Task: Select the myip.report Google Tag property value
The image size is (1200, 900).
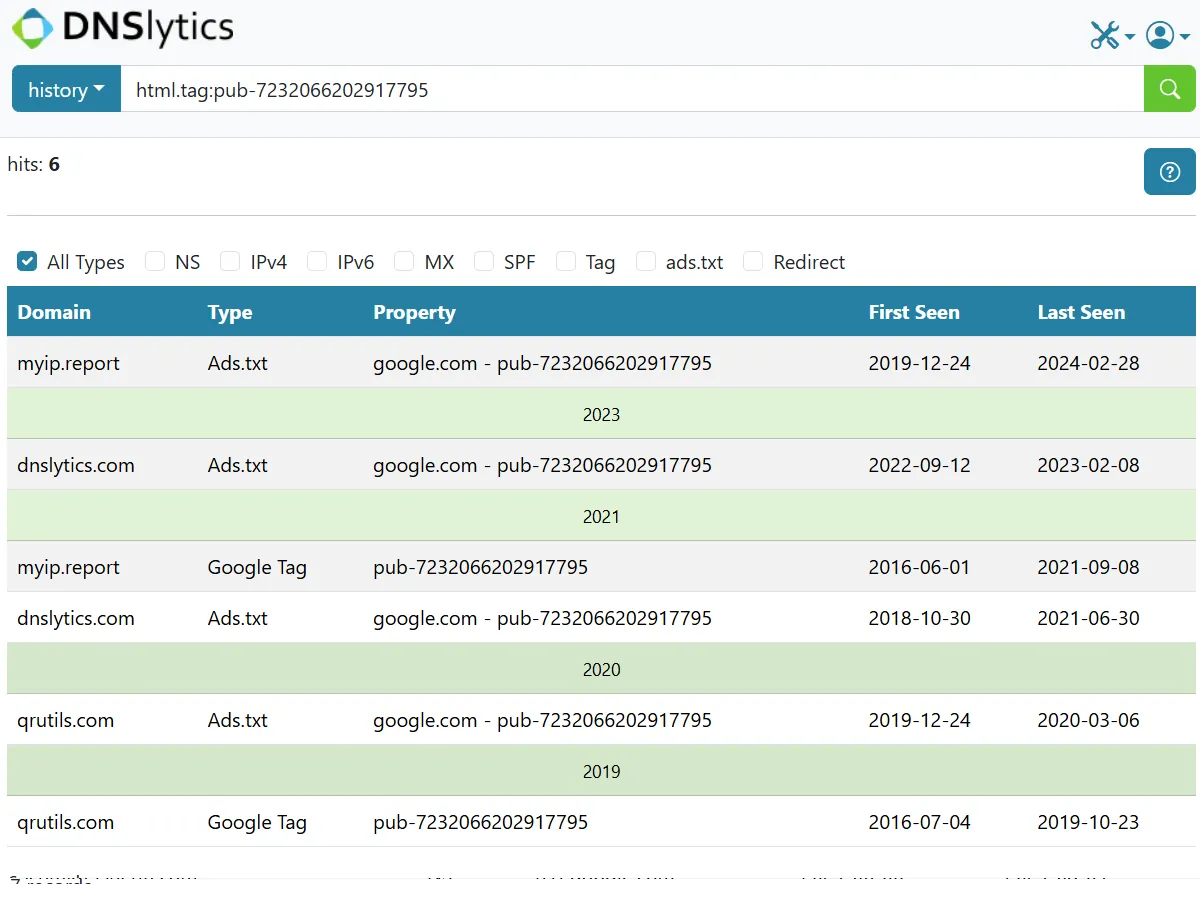Action: pyautogui.click(x=481, y=567)
